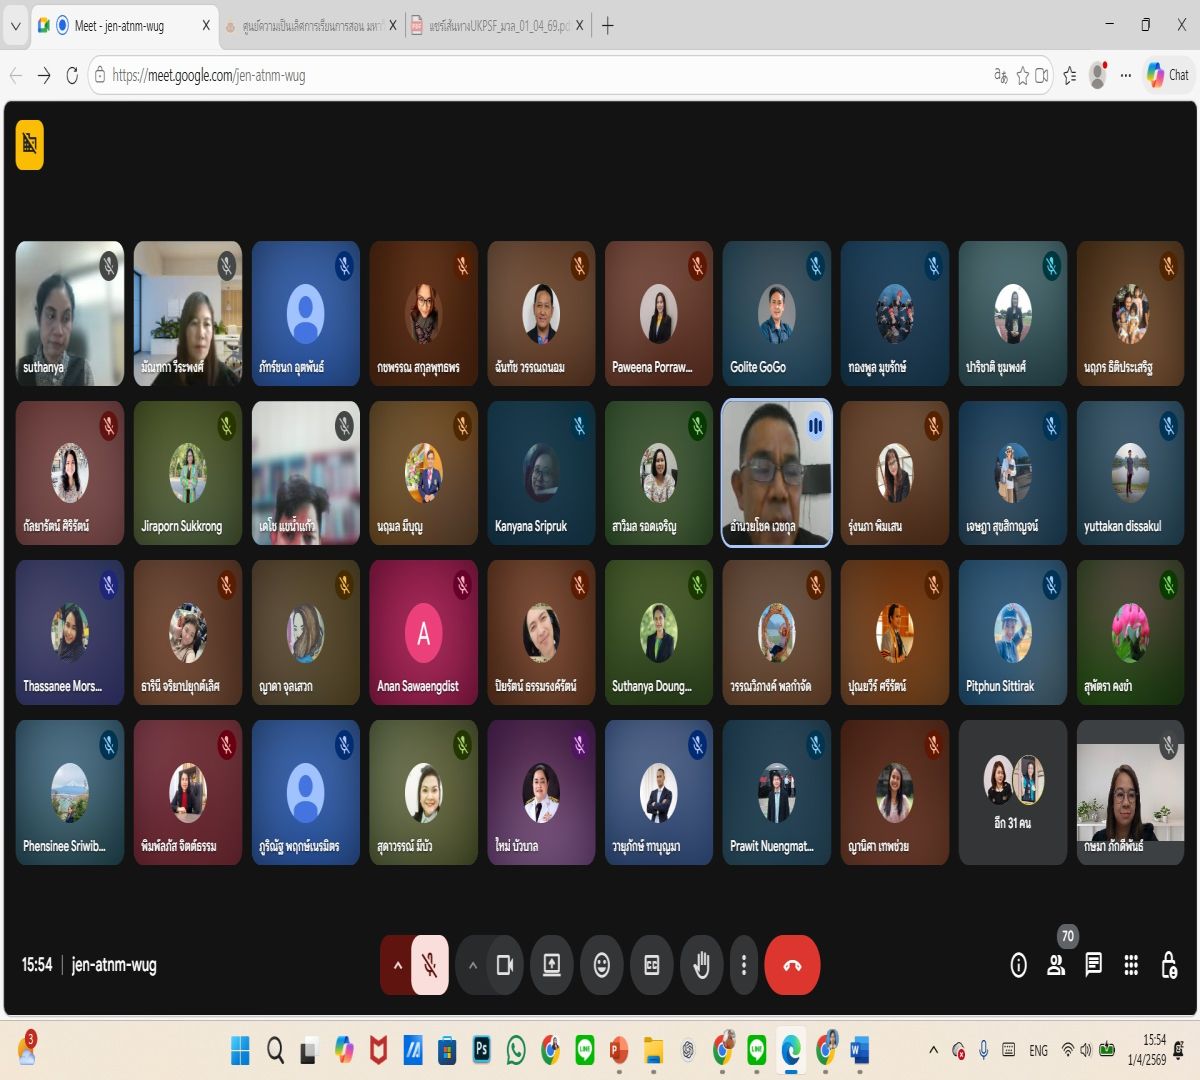Open the emoji reactions panel

[601, 965]
